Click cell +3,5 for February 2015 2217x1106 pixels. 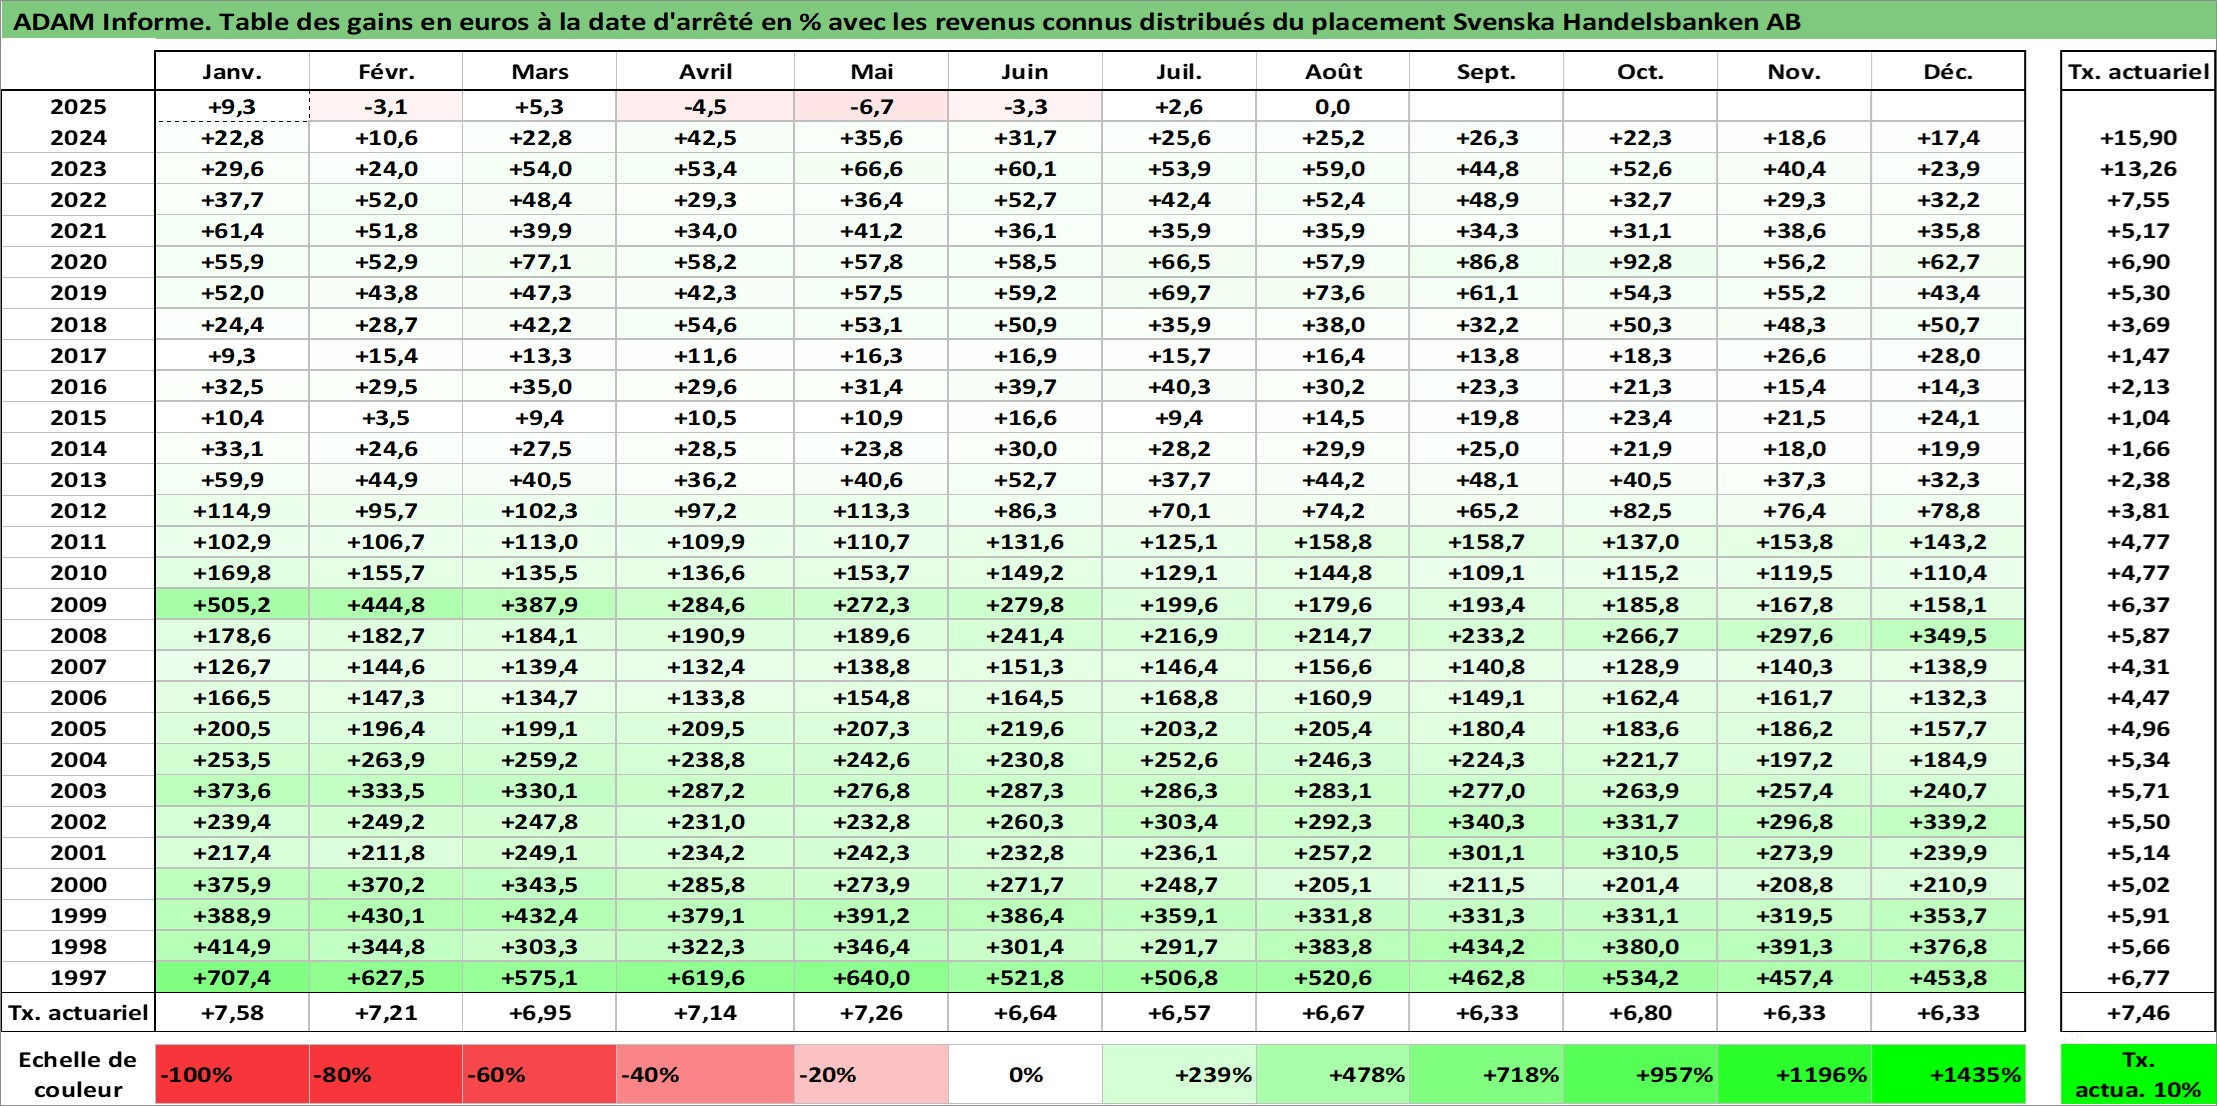pos(386,417)
